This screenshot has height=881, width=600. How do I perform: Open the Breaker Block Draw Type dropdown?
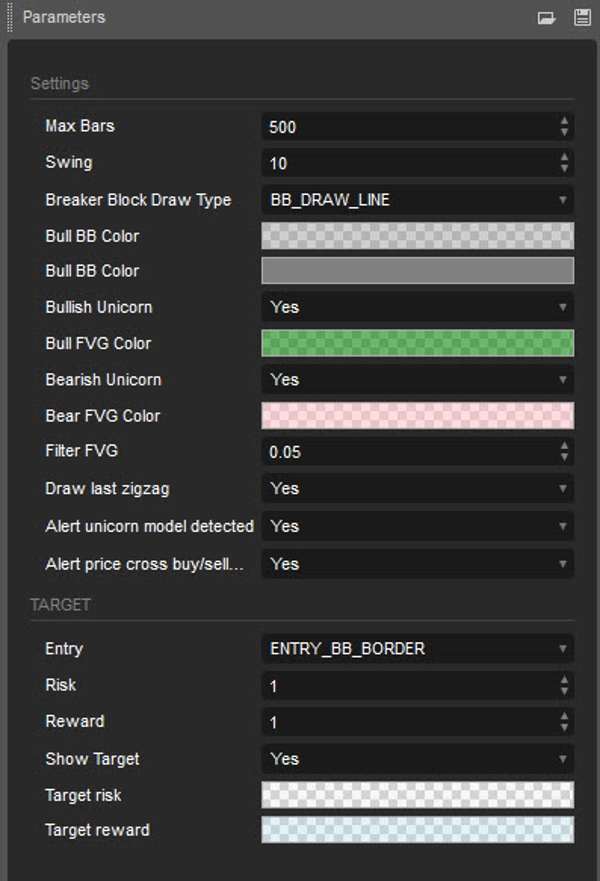pyautogui.click(x=417, y=200)
